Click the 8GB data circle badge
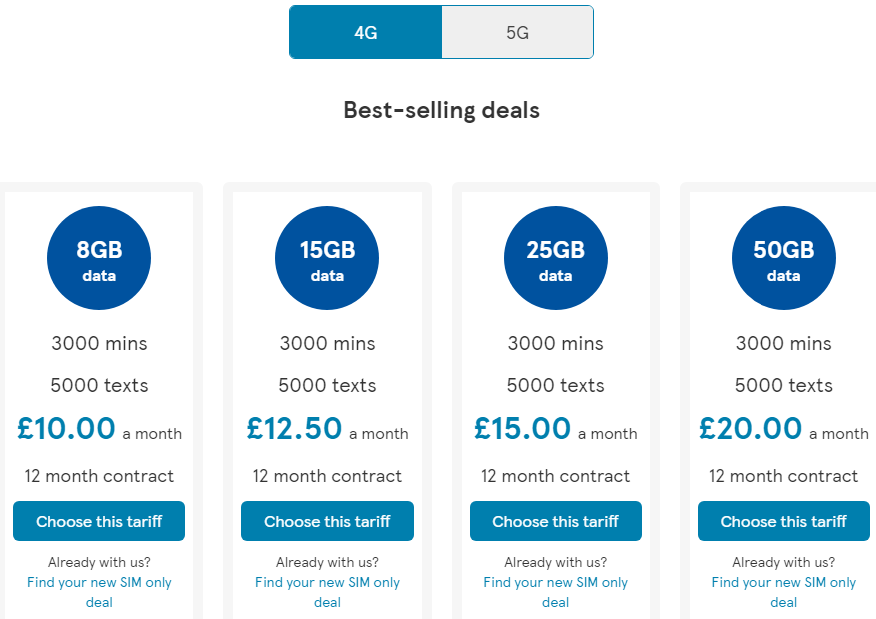The height and width of the screenshot is (619, 876). point(99,258)
